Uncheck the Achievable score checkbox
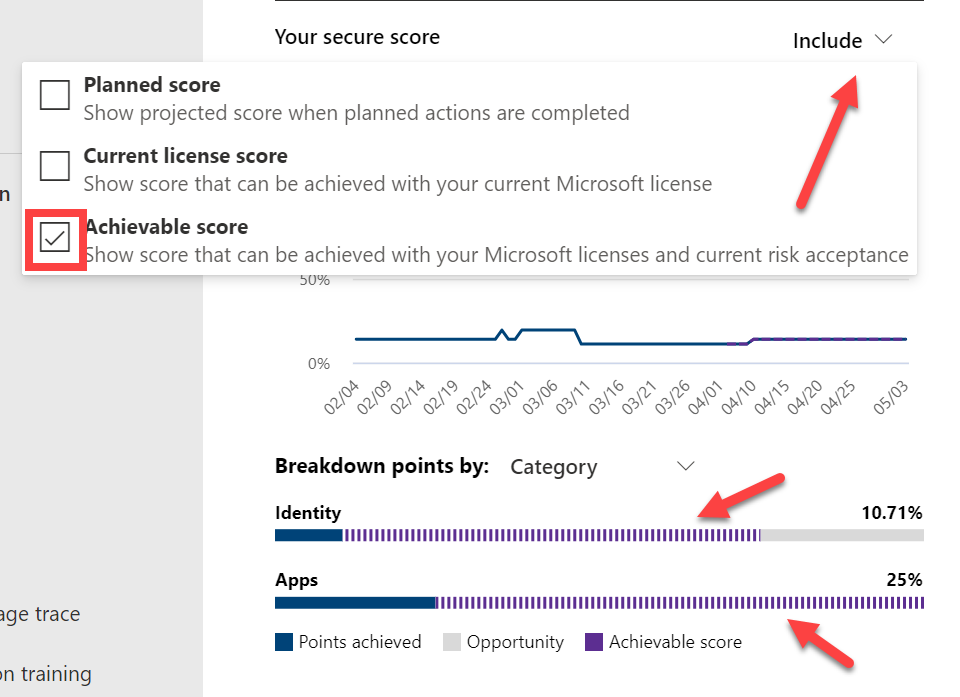Viewport: 960px width, 697px height. click(55, 237)
